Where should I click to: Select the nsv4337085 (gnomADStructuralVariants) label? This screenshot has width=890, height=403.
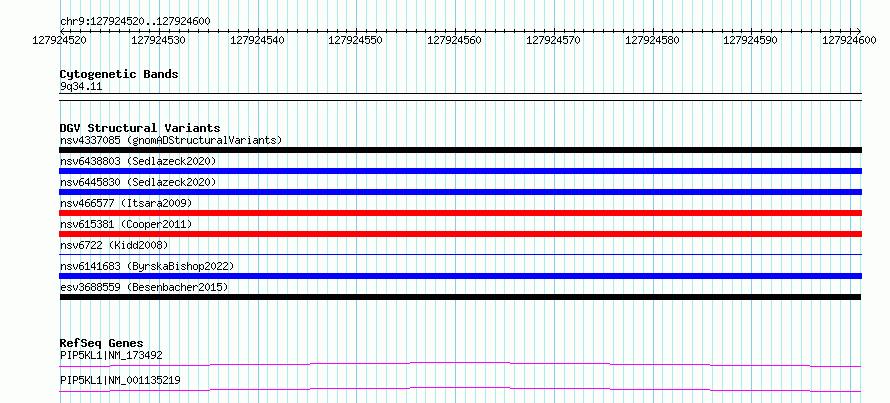[171, 140]
